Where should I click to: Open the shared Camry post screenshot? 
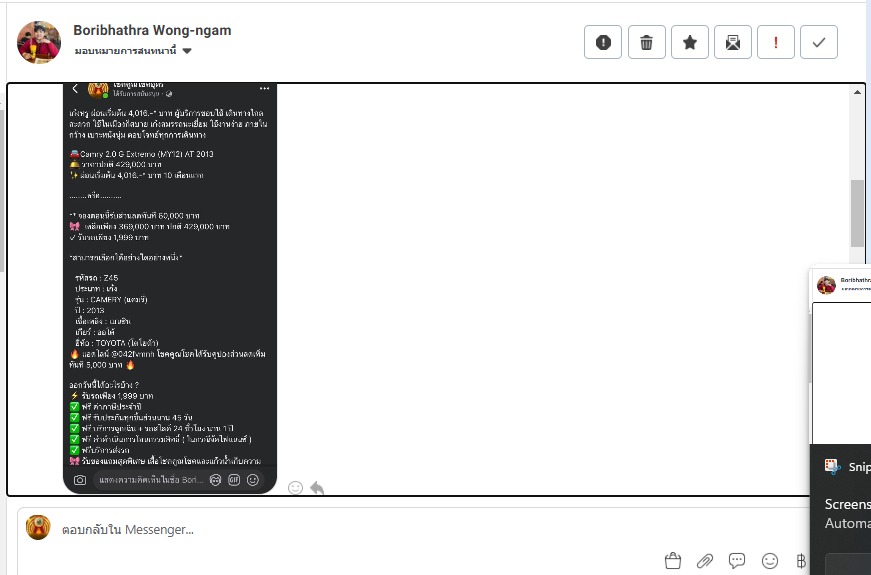click(x=170, y=288)
